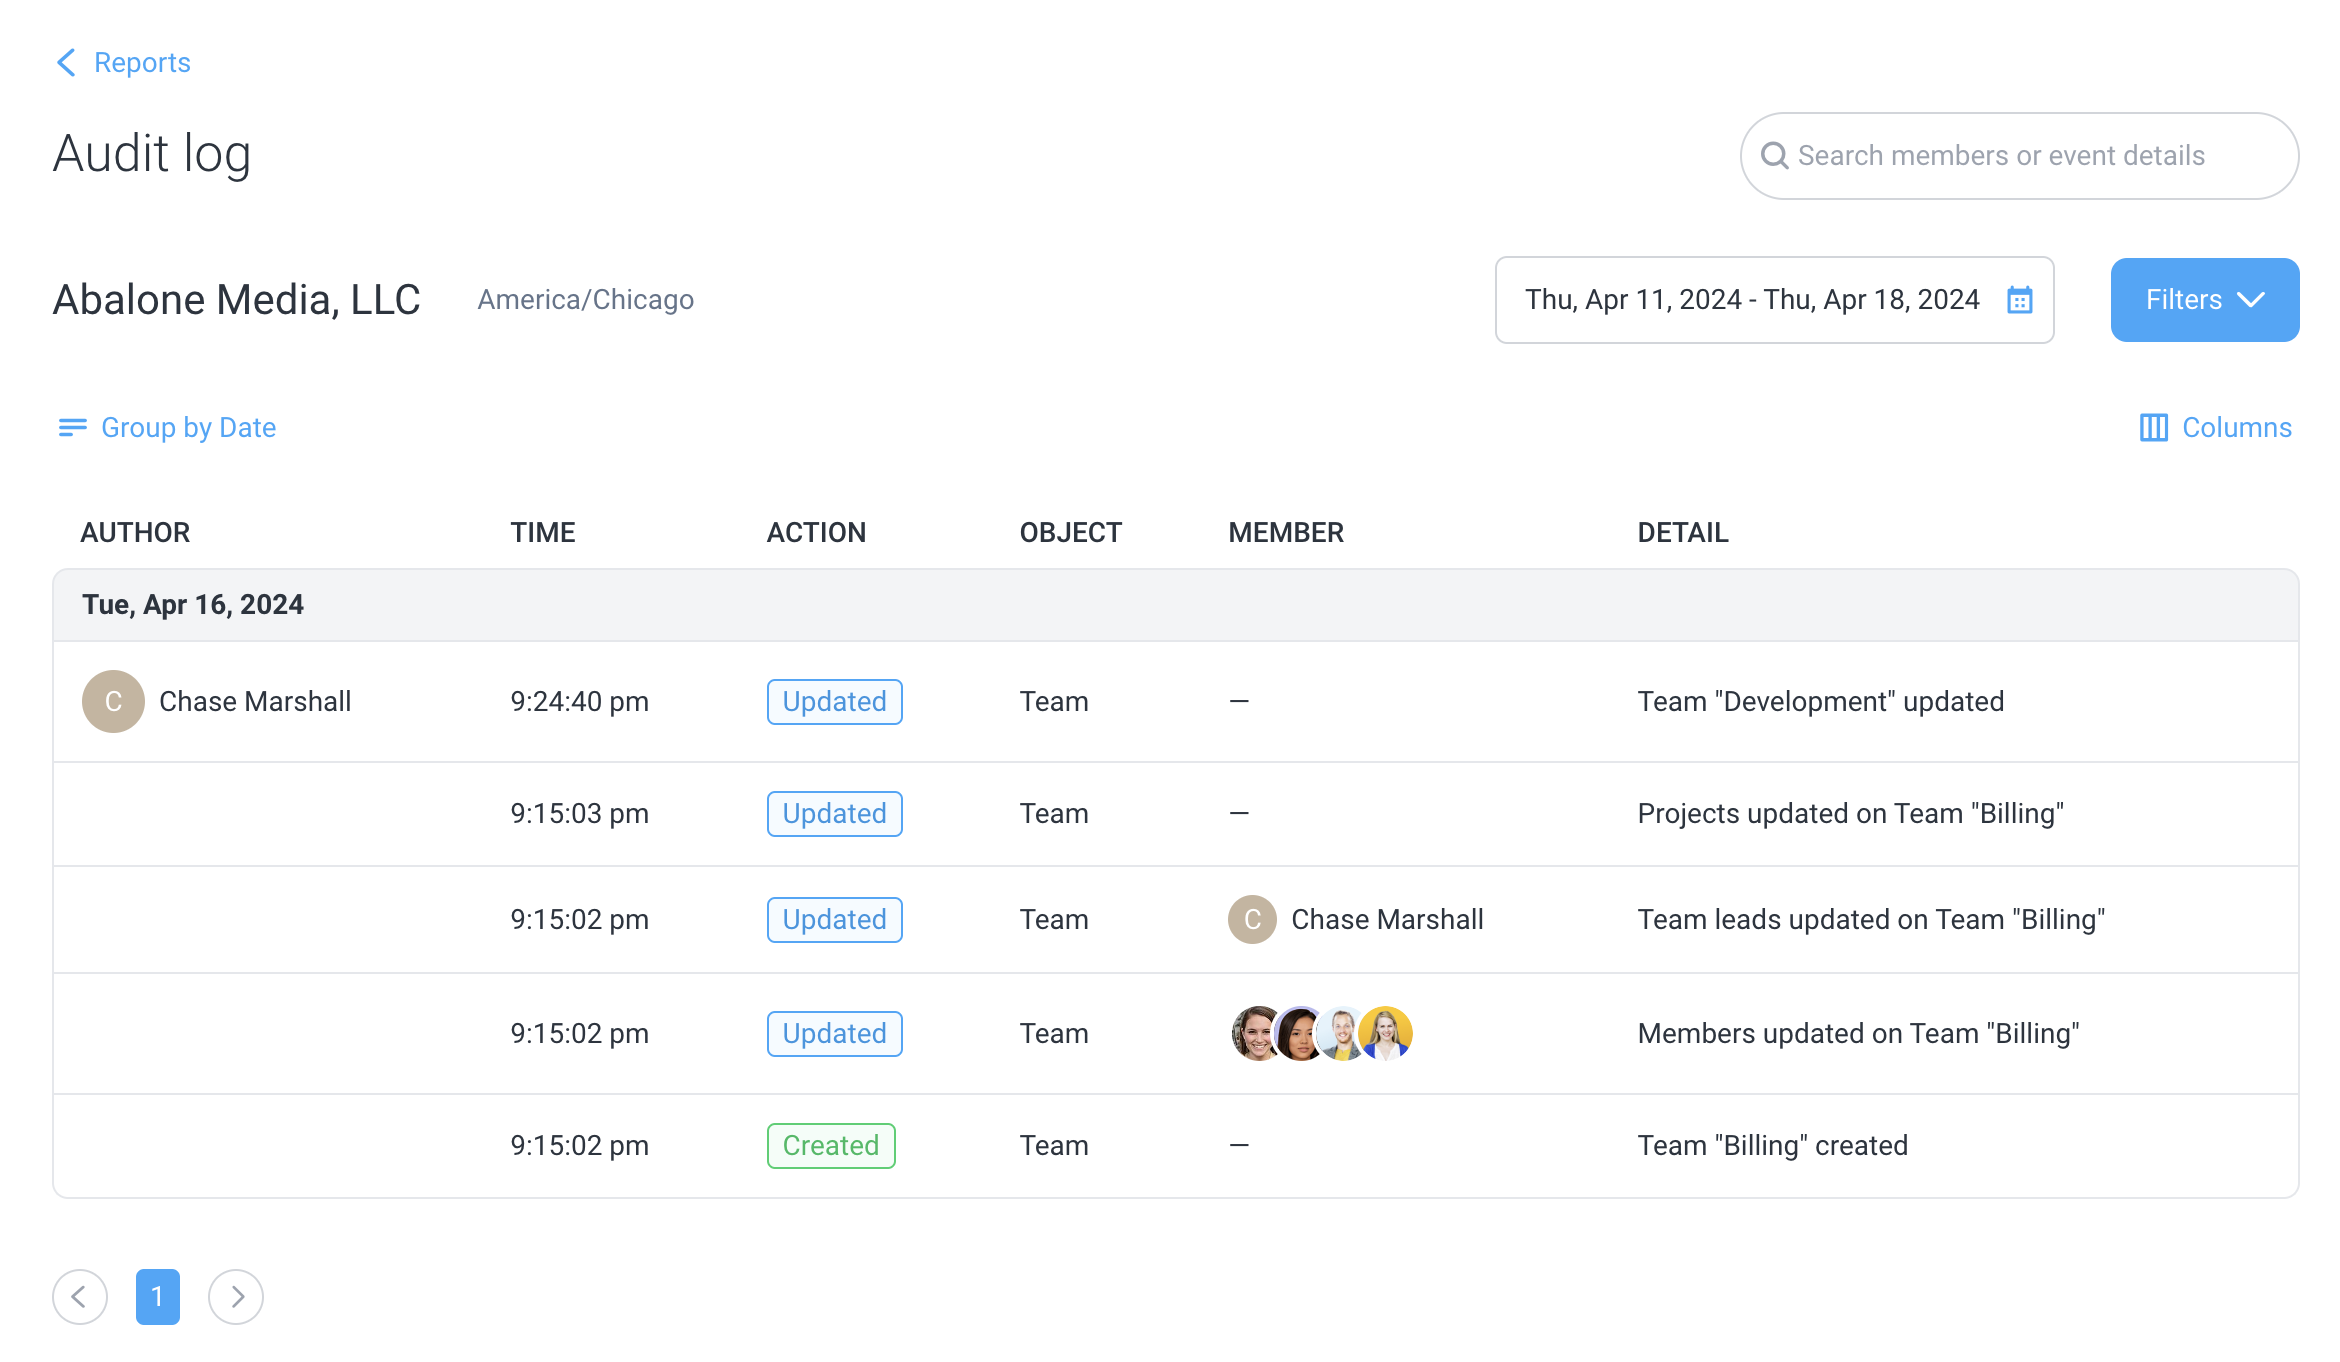
Task: Open the calendar icon in date range
Action: (2020, 300)
